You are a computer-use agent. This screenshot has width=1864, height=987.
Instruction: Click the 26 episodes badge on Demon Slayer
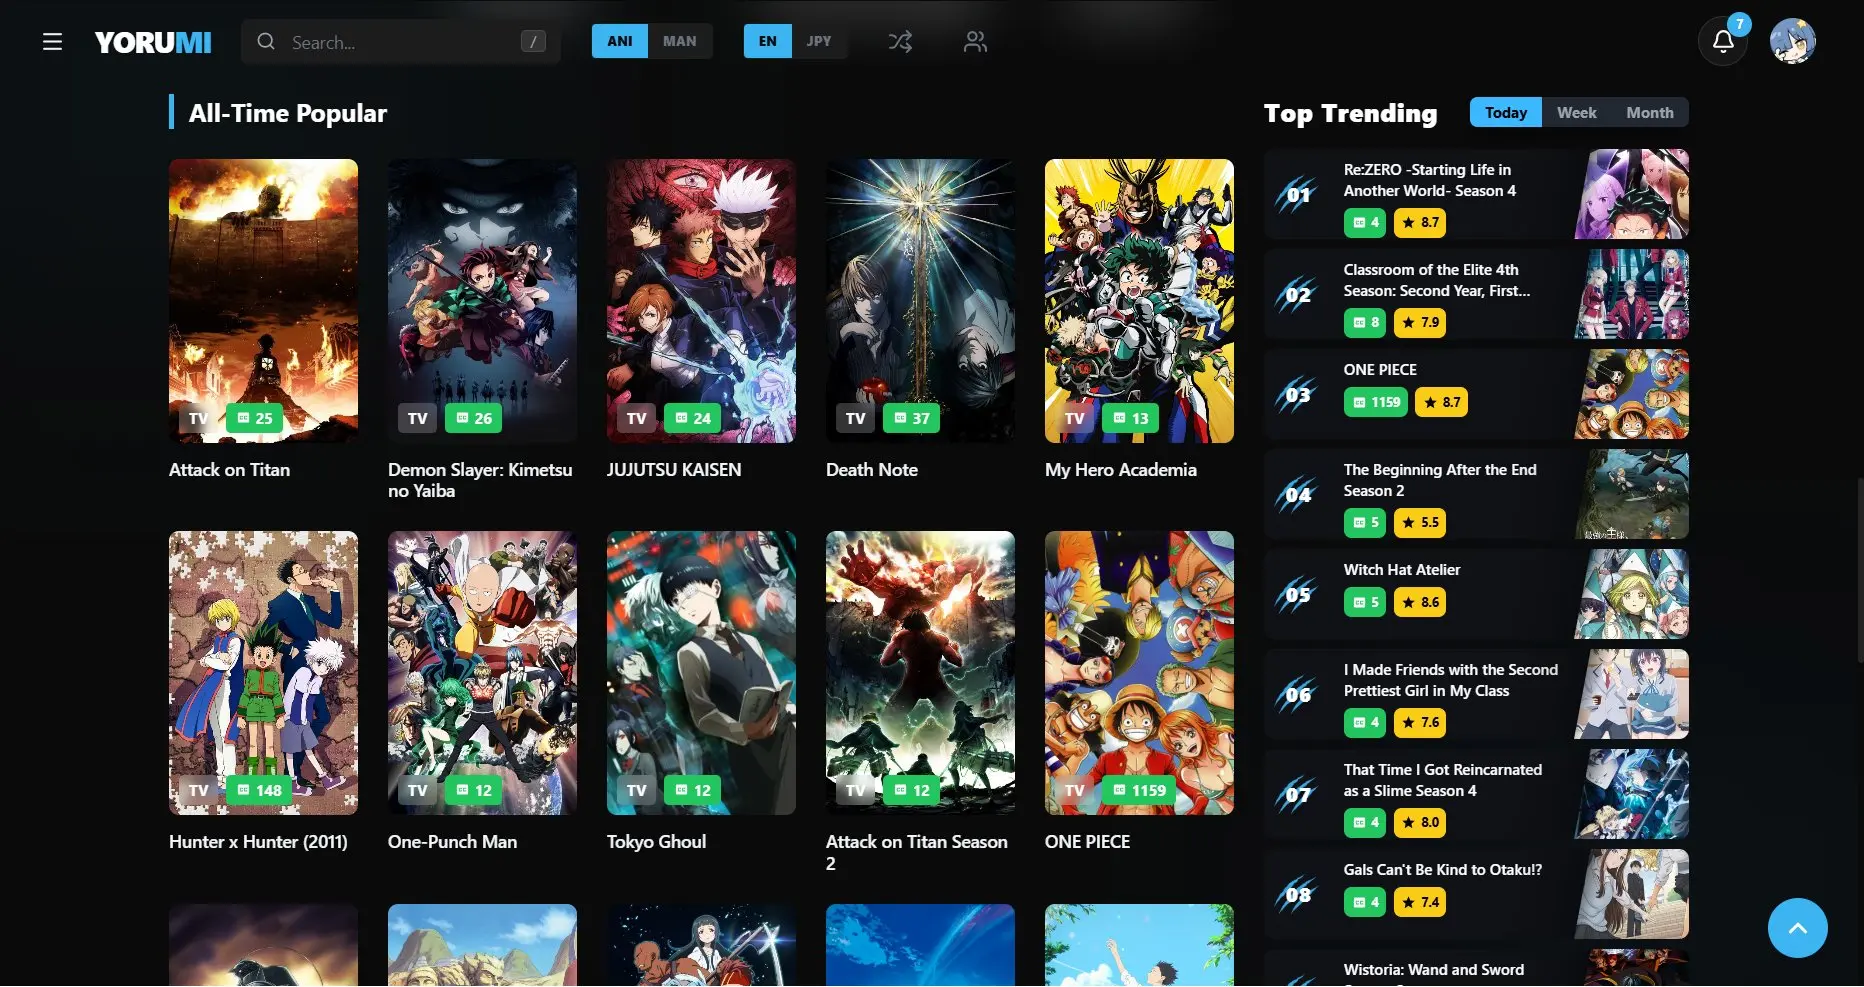[x=474, y=418]
